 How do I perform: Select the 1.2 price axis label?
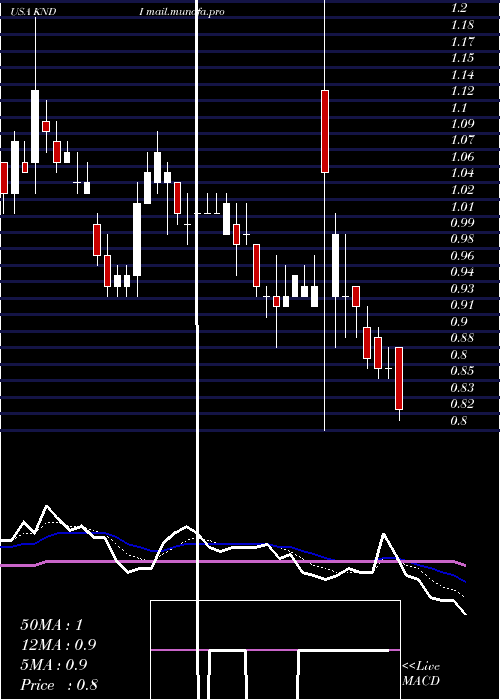tap(459, 8)
